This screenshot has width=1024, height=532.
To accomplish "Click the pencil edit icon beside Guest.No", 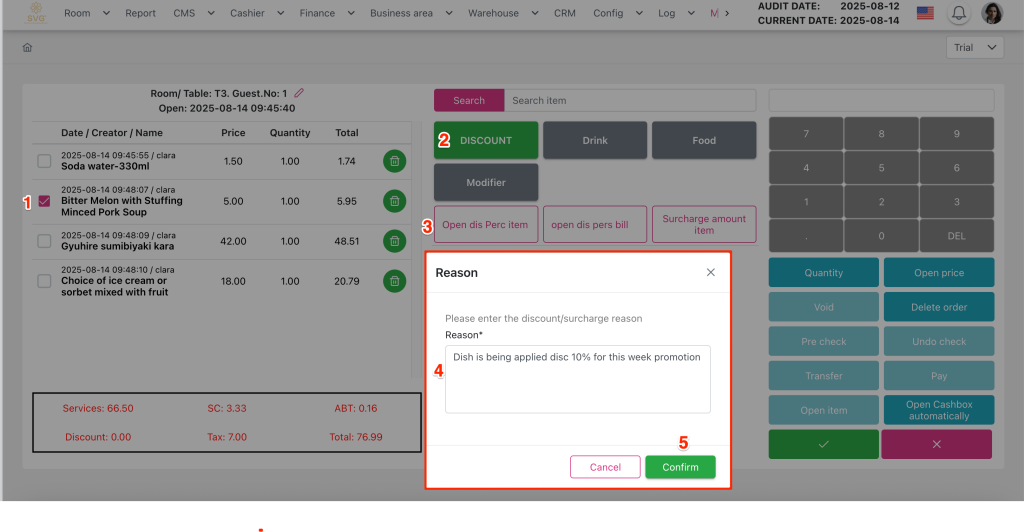I will (x=299, y=93).
